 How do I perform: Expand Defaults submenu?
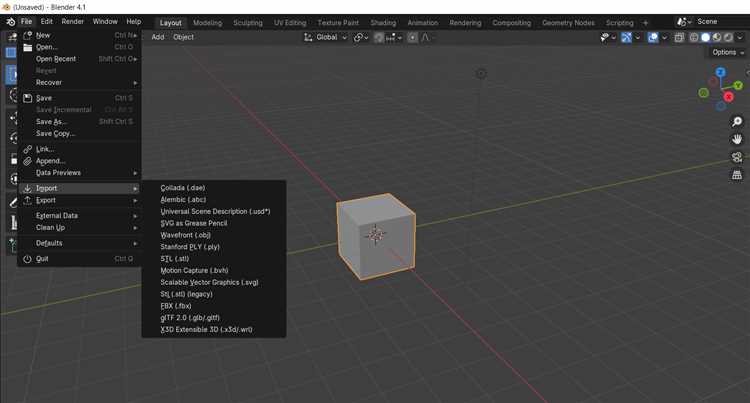[x=79, y=243]
